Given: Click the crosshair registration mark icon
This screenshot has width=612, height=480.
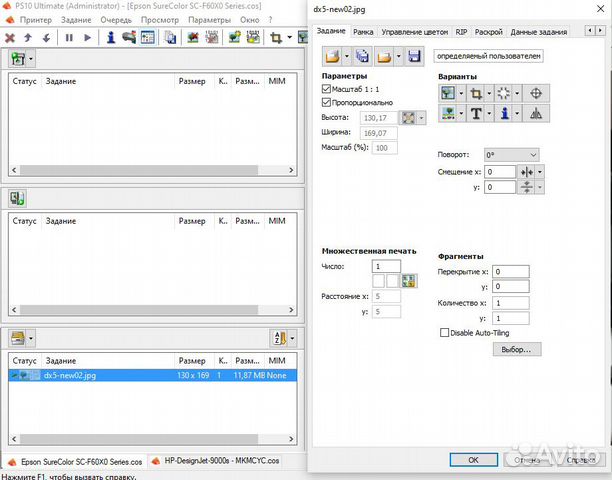Looking at the screenshot, I should 535,93.
